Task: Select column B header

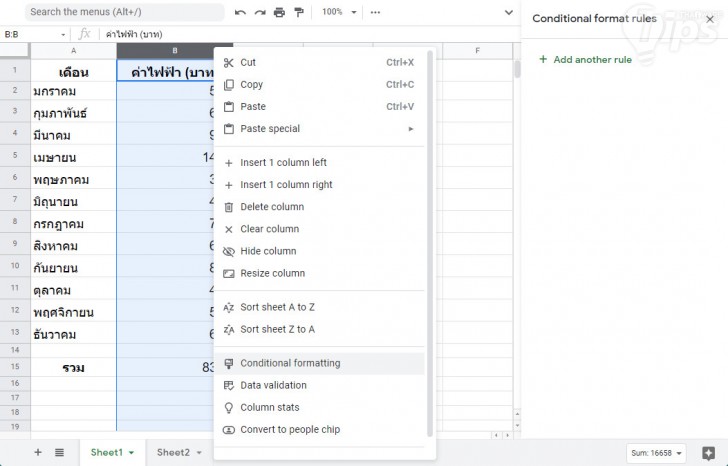Action: coord(175,51)
